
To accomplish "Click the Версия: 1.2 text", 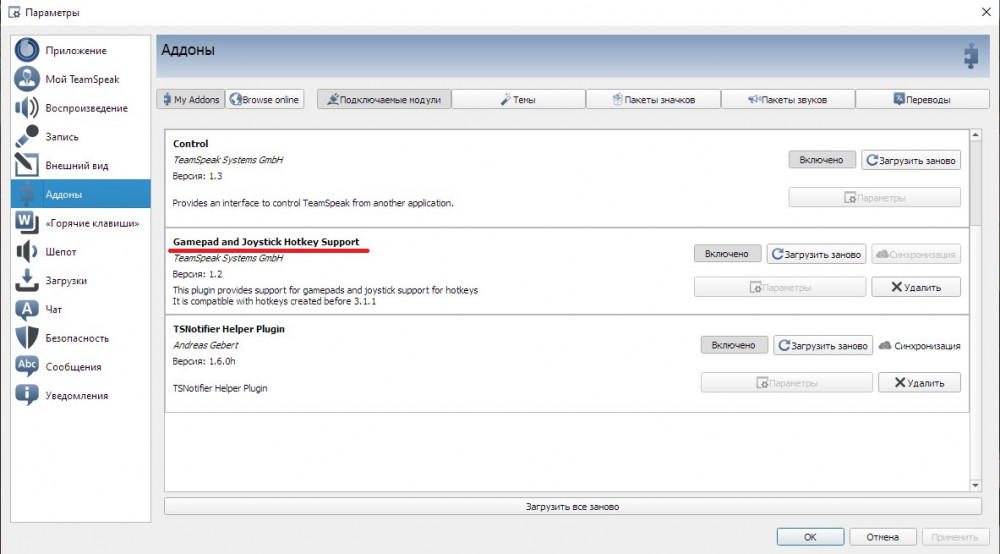I will (197, 274).
